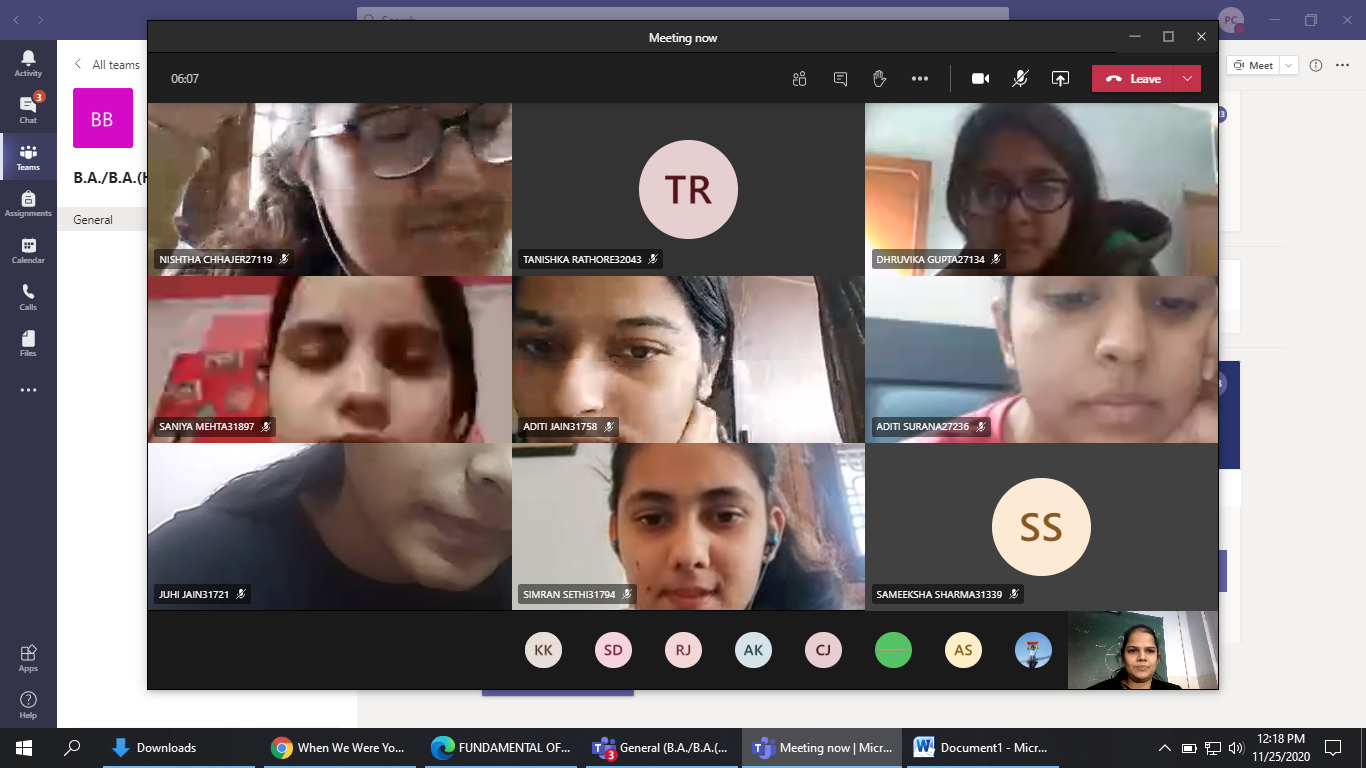The height and width of the screenshot is (768, 1366).
Task: Click the red Leave button
Action: 1134,79
